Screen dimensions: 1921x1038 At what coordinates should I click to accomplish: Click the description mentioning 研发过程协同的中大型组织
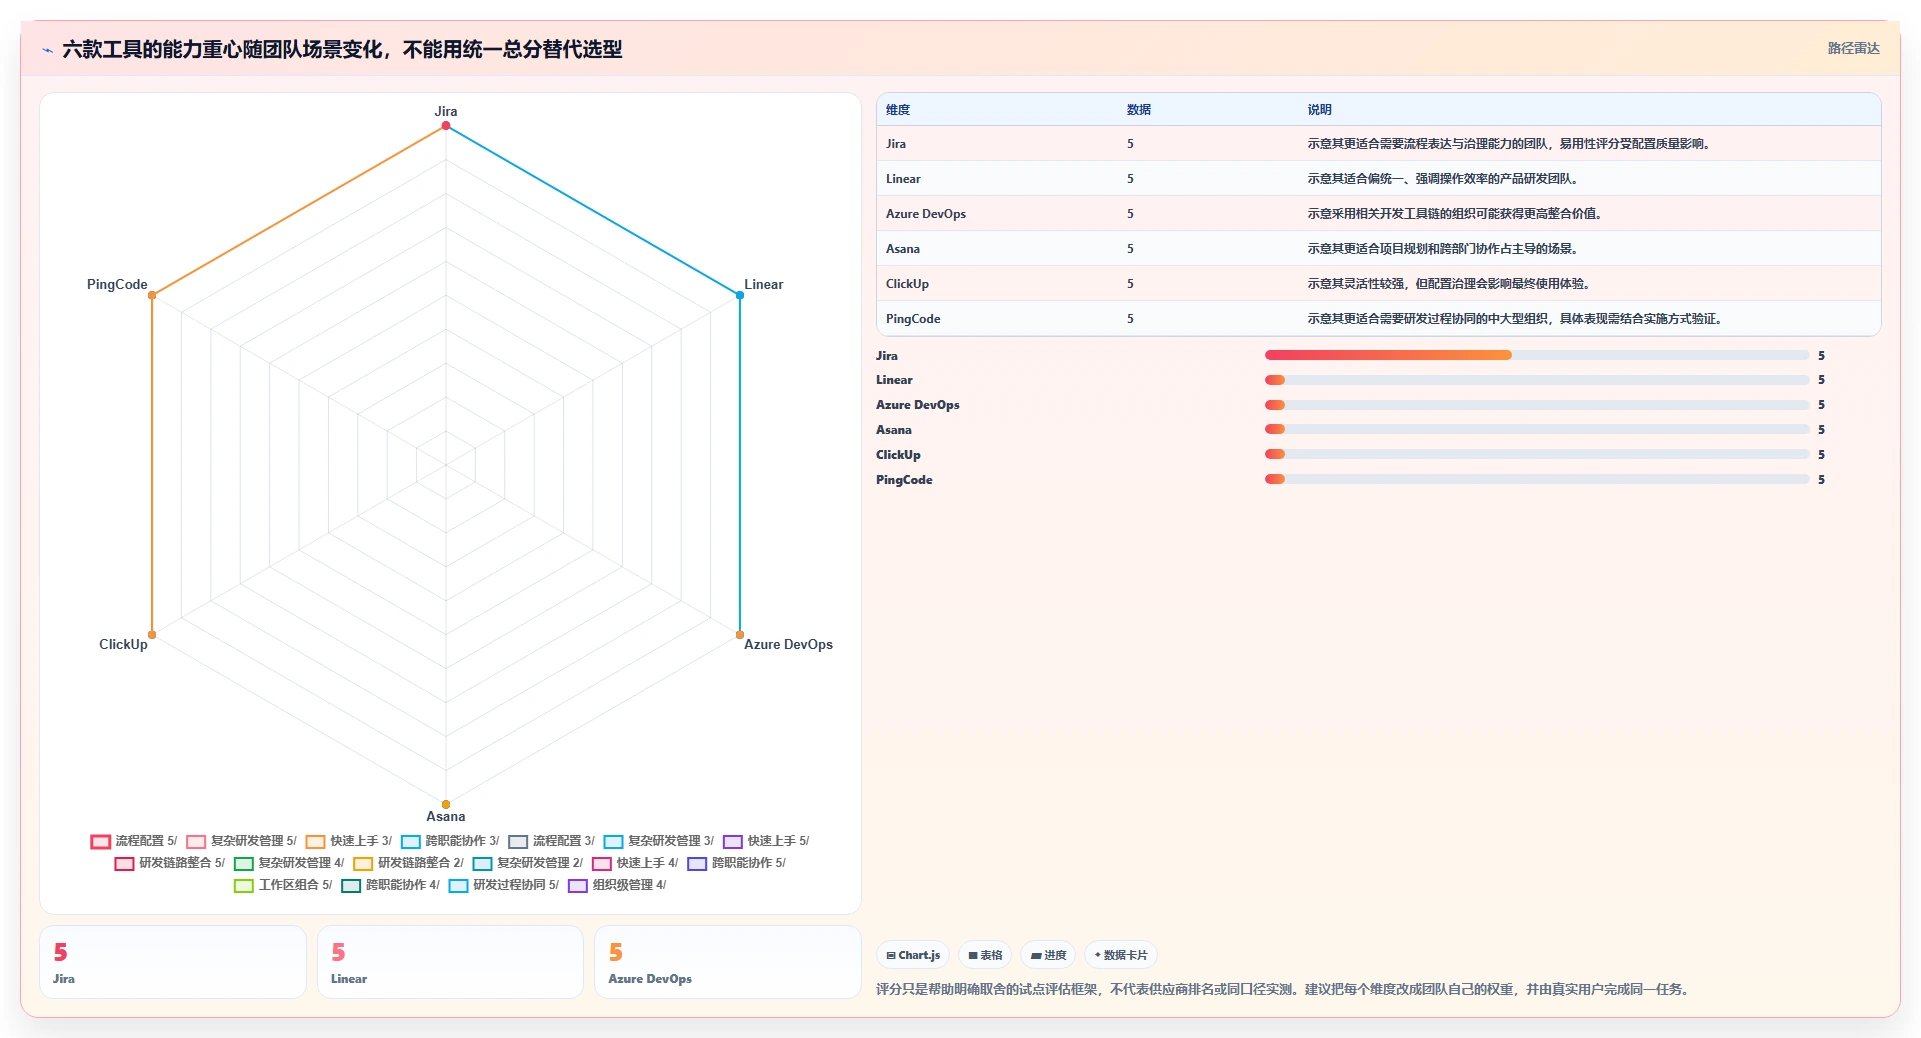[x=1517, y=319]
